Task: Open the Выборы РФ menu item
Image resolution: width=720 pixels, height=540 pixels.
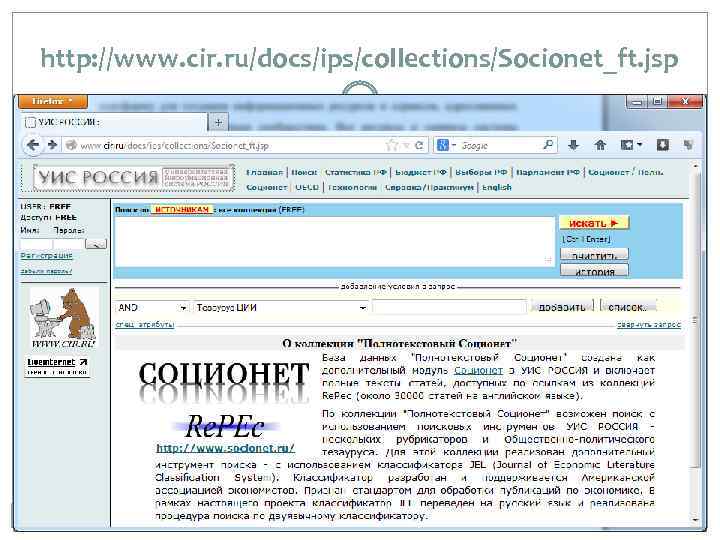Action: coord(481,172)
